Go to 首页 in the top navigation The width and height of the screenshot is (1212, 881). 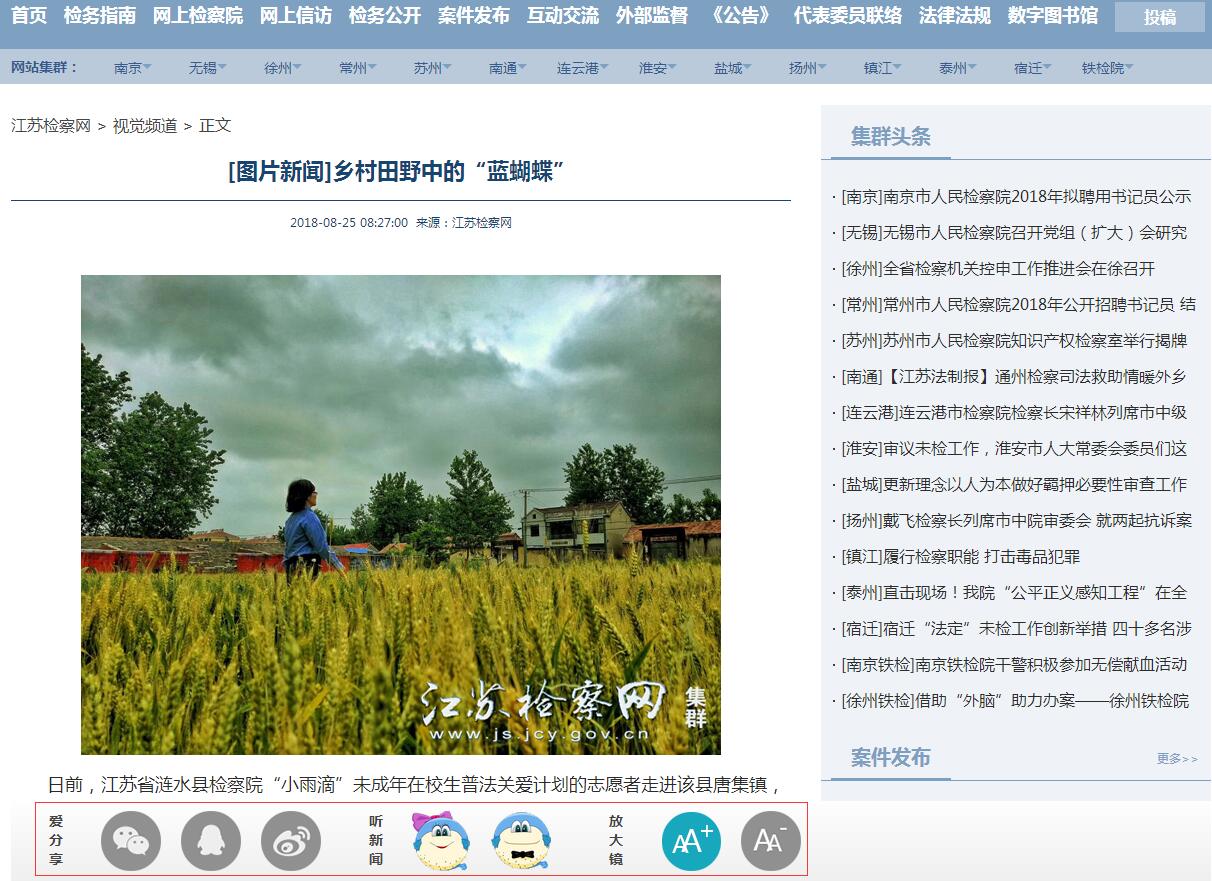(x=29, y=16)
